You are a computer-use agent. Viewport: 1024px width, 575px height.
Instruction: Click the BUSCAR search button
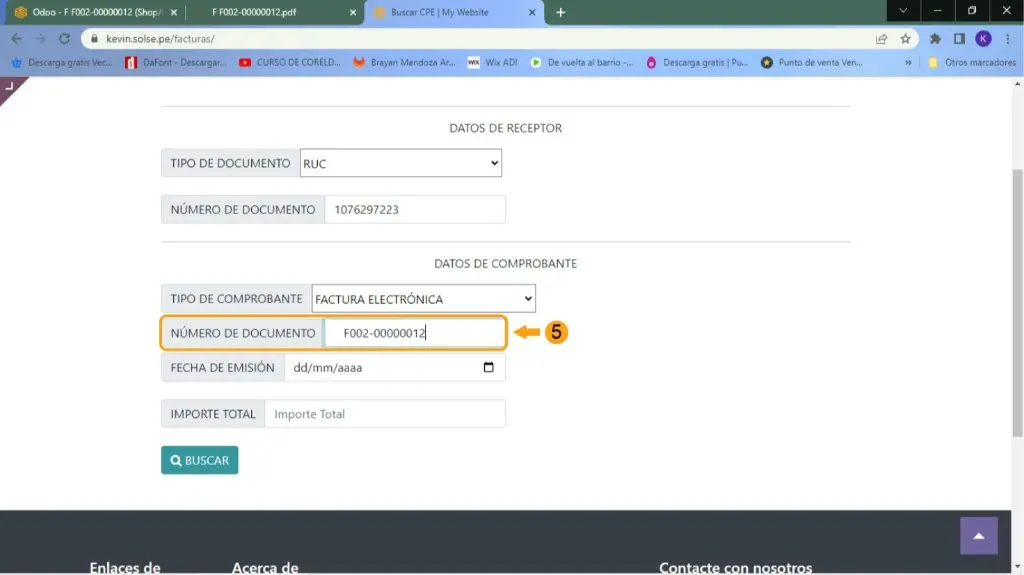[199, 460]
